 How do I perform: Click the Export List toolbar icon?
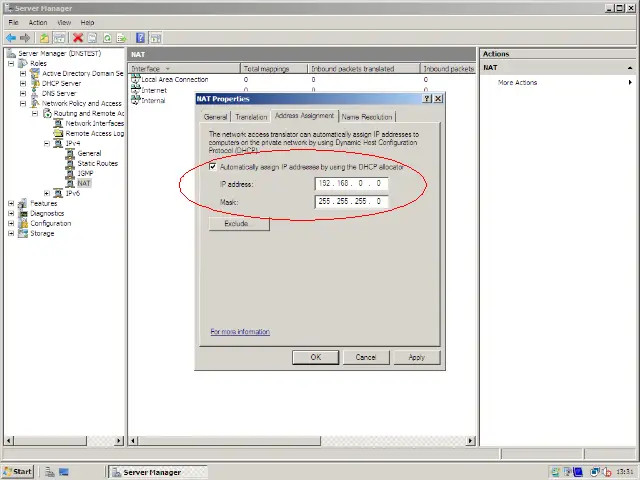[x=122, y=38]
